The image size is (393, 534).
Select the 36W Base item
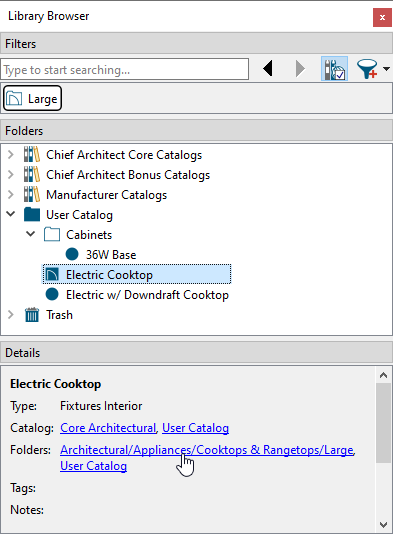(111, 255)
